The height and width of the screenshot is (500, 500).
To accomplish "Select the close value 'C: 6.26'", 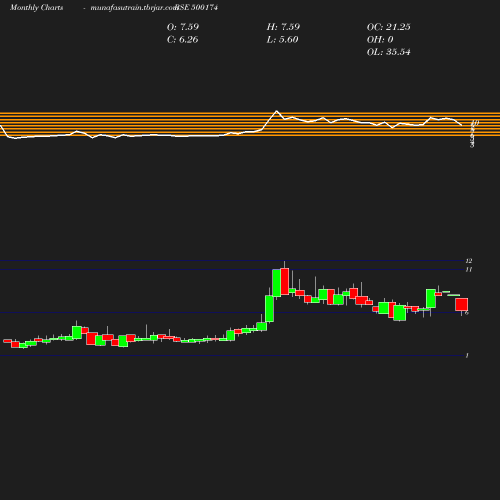I will tap(182, 39).
